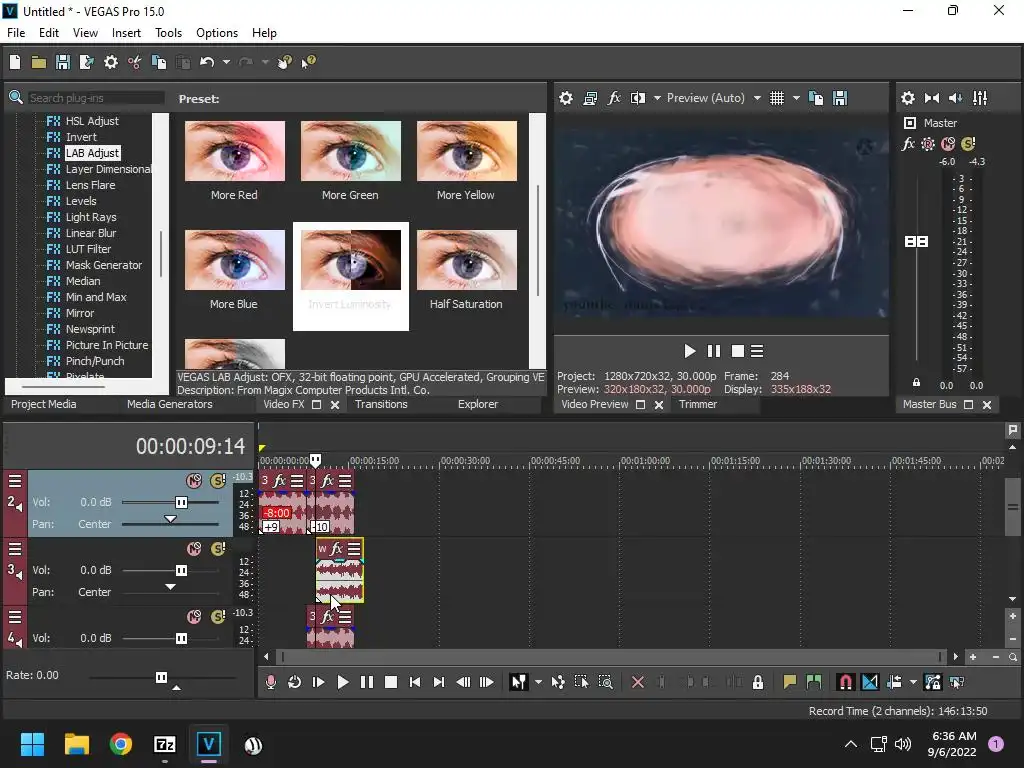Create a new project with the New icon
The width and height of the screenshot is (1024, 768).
click(15, 62)
